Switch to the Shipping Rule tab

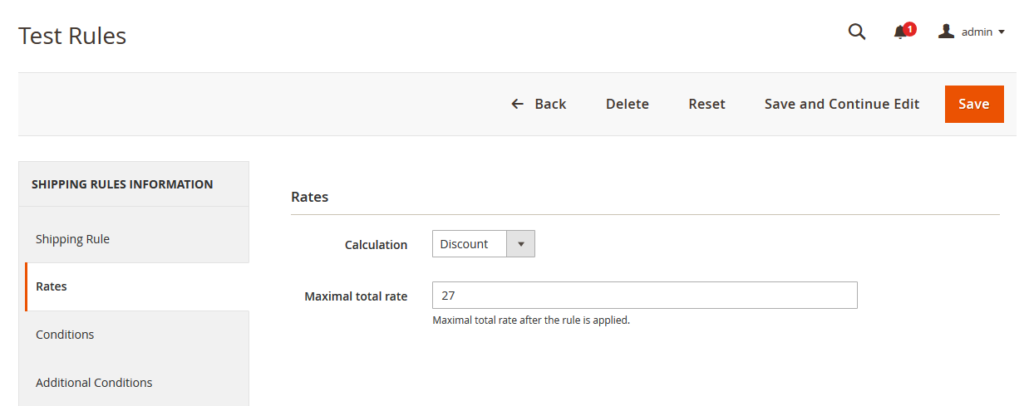(73, 239)
